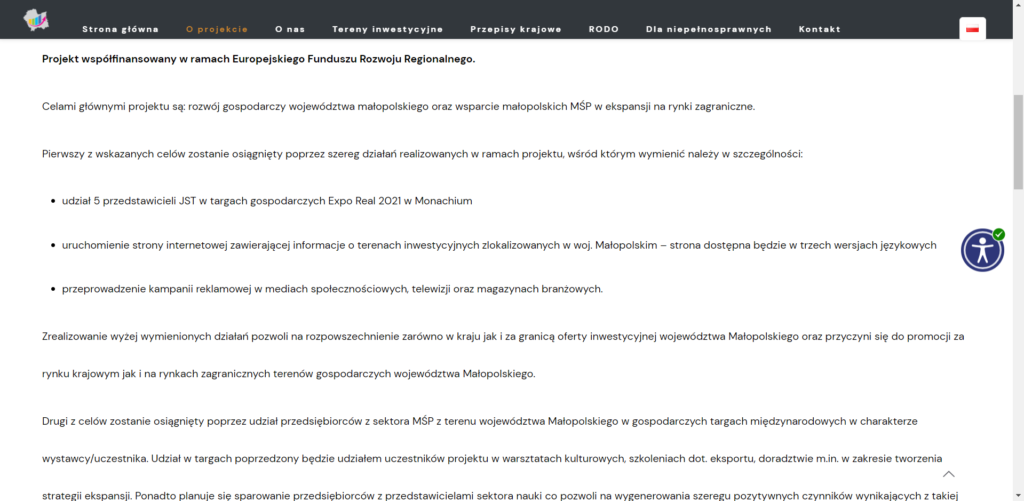The width and height of the screenshot is (1024, 501).
Task: Open the Kontakt page
Action: 820,29
